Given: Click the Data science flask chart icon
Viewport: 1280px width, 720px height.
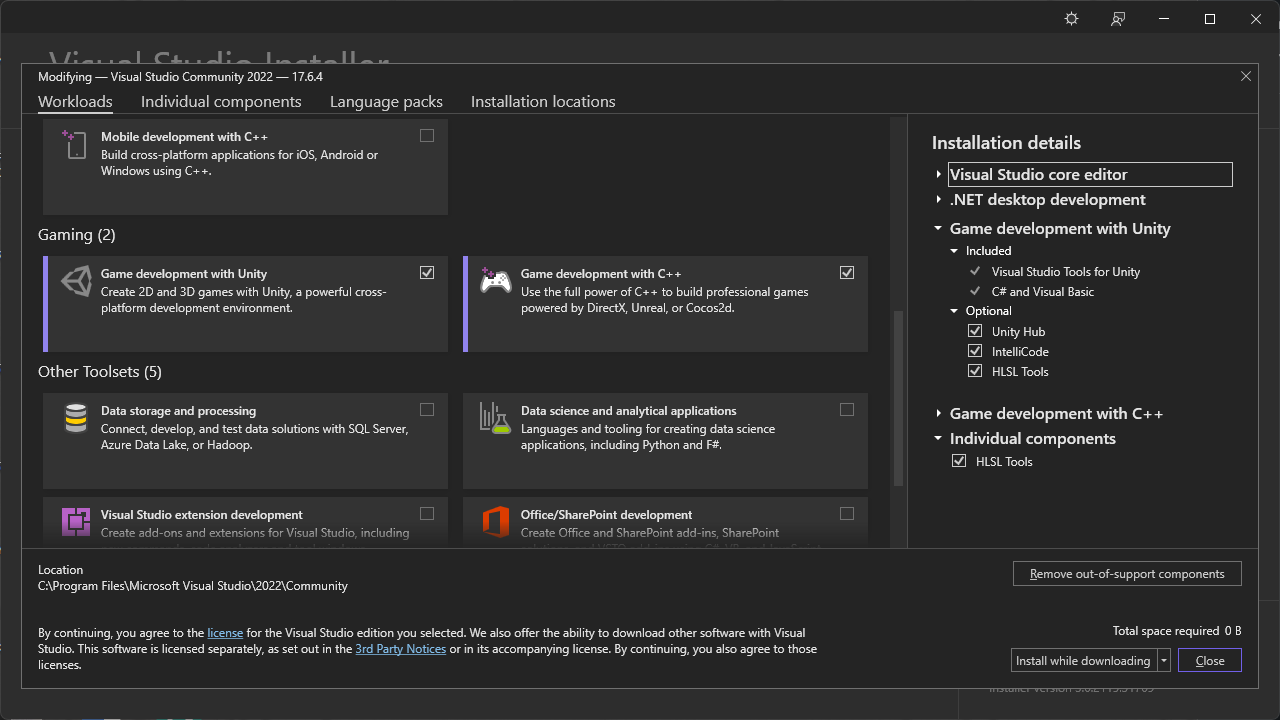Looking at the screenshot, I should tap(495, 418).
